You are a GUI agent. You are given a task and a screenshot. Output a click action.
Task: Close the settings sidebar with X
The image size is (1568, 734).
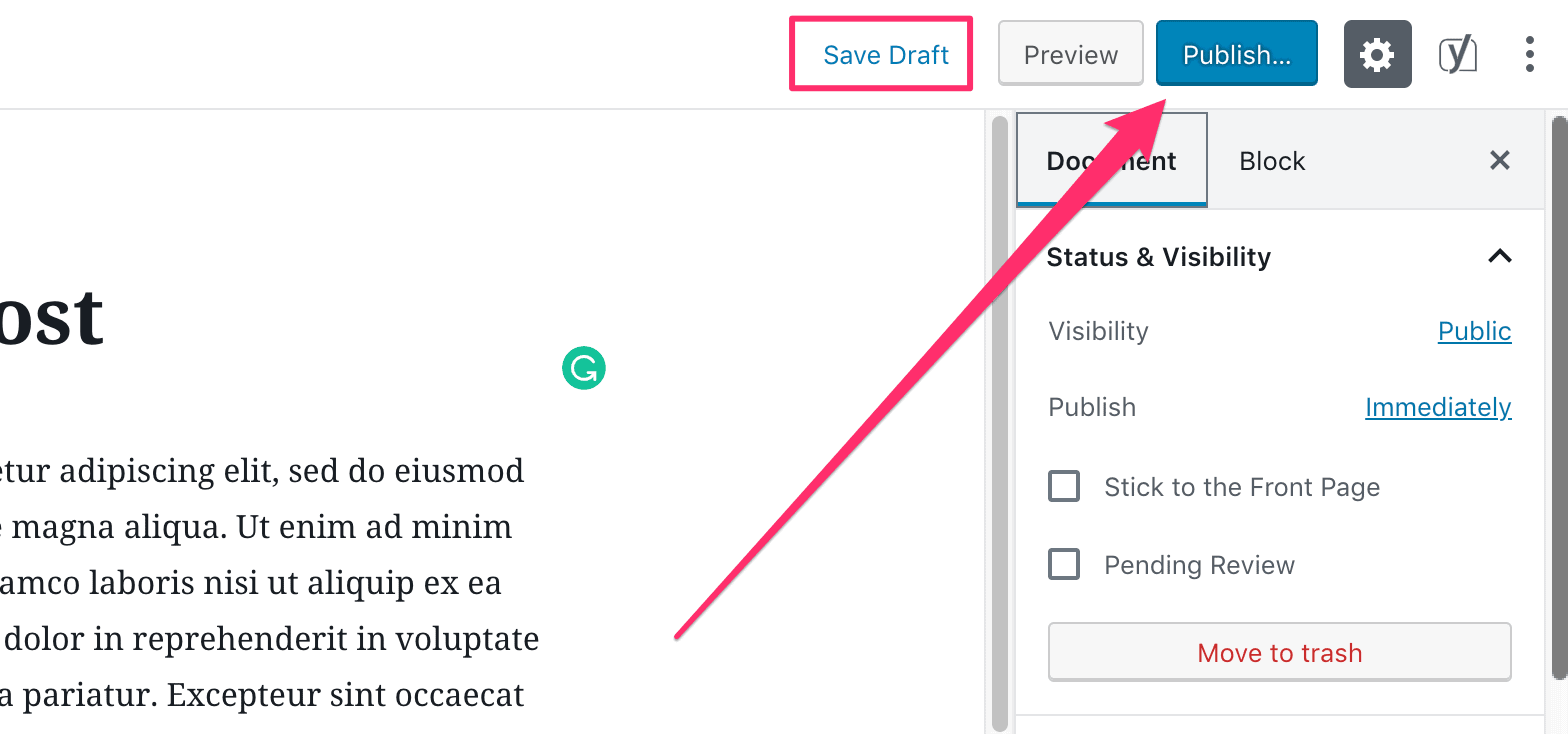1499,160
